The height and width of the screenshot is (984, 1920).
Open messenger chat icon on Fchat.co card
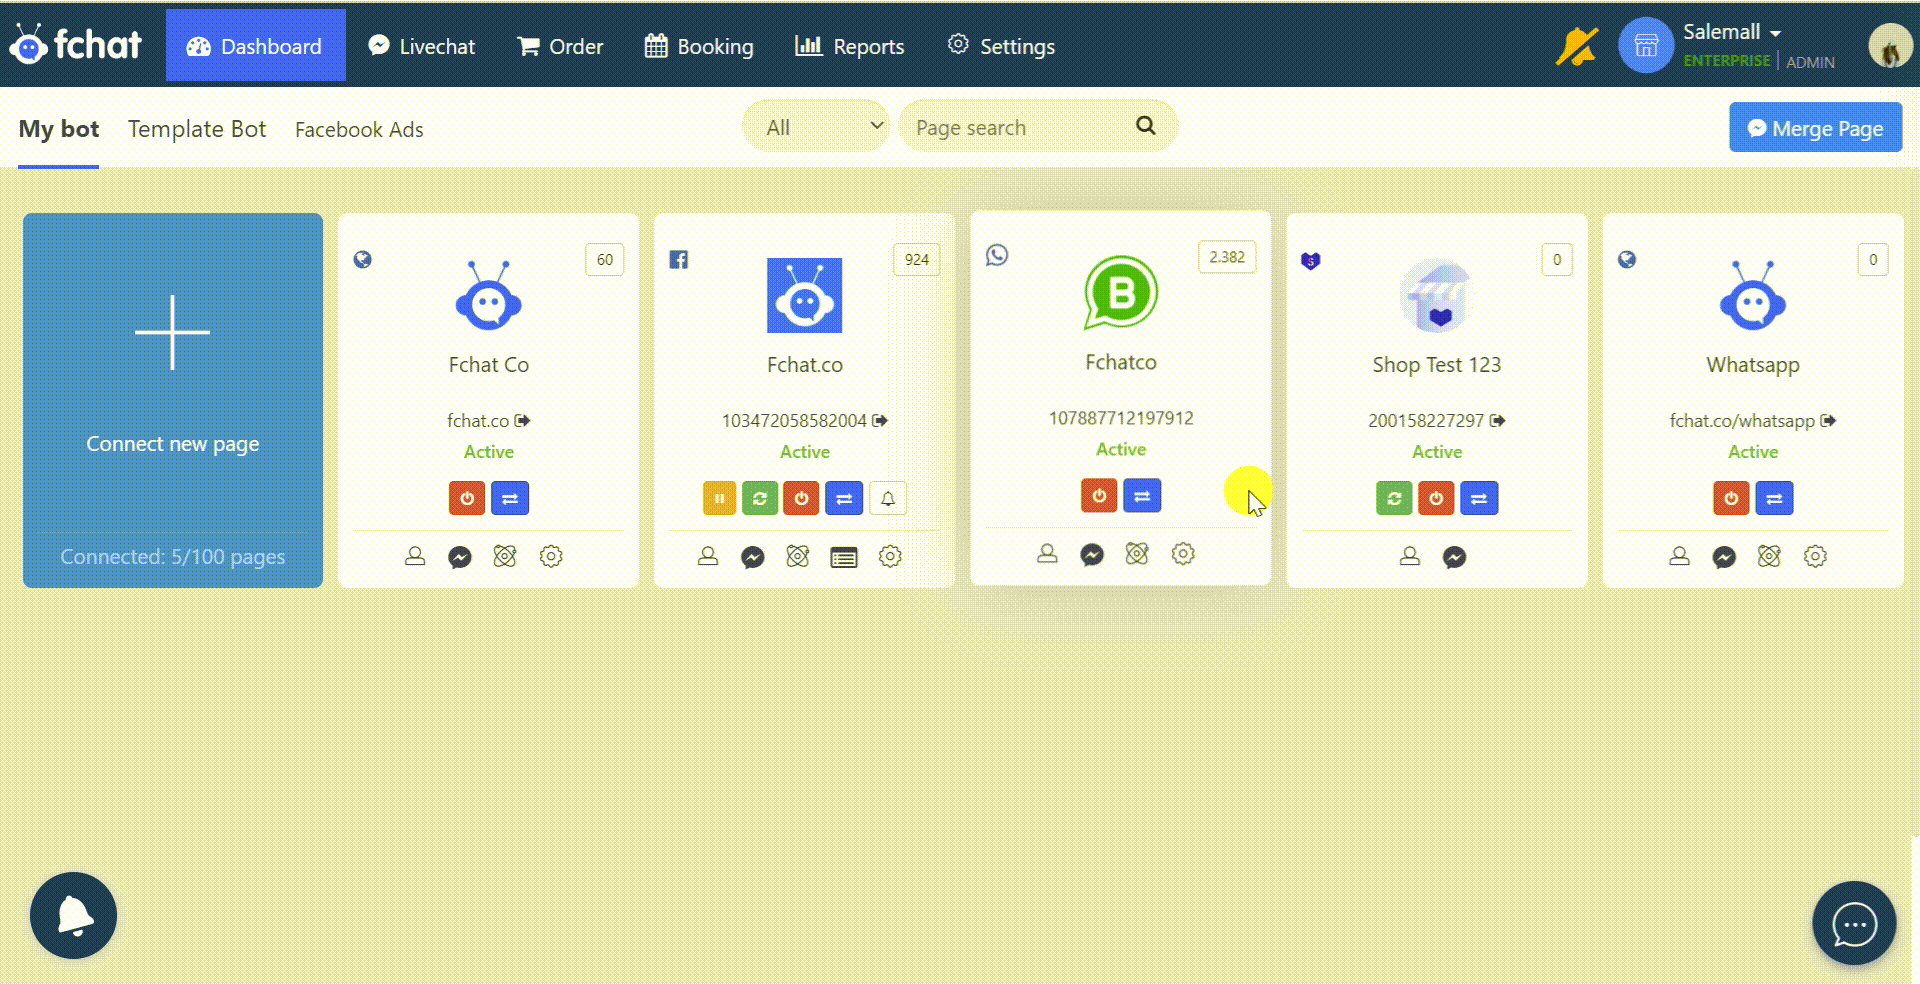[753, 557]
